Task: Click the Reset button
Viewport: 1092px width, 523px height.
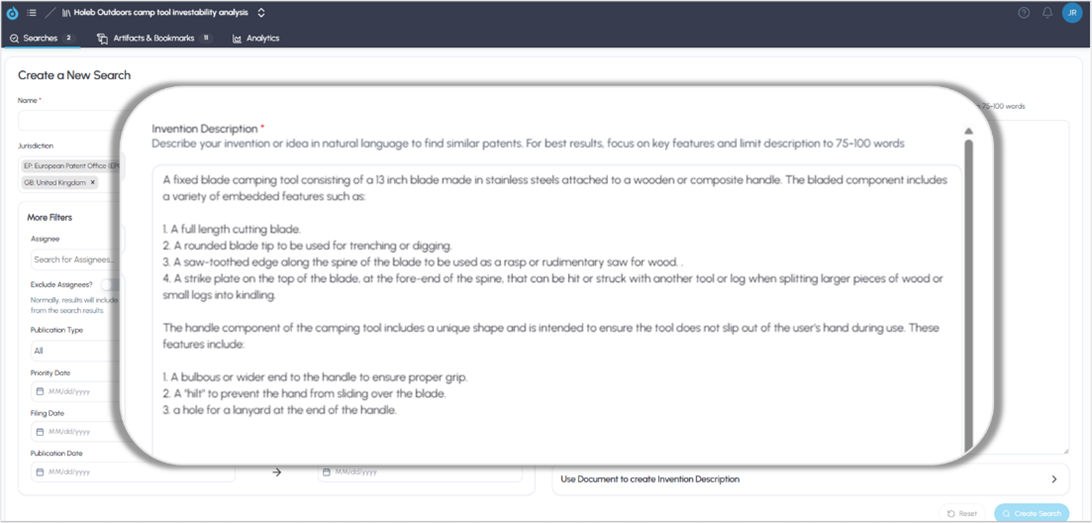Action: [962, 513]
